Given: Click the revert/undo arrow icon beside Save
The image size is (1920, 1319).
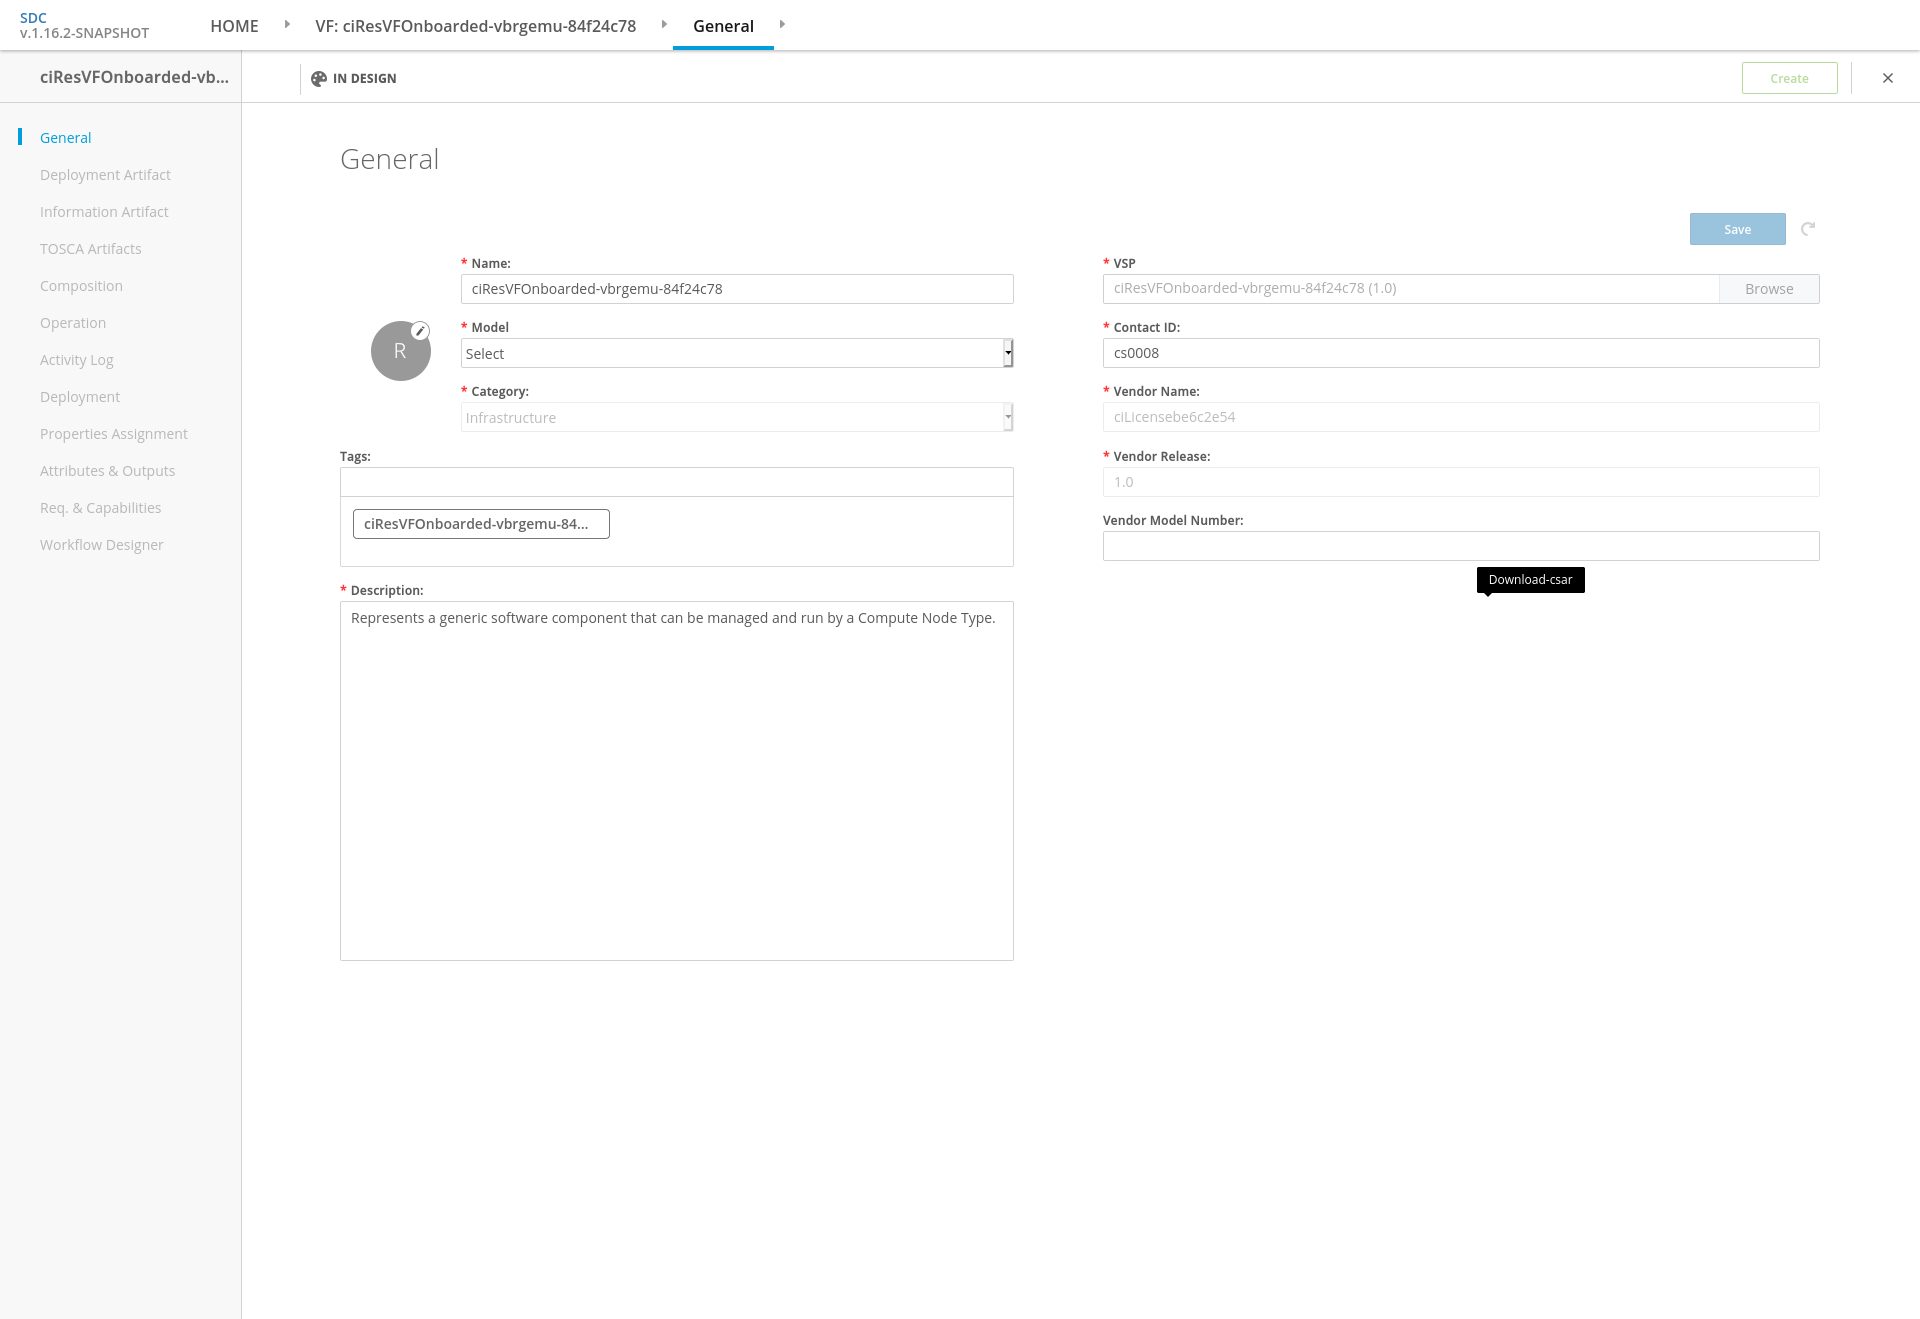Looking at the screenshot, I should click(x=1808, y=229).
